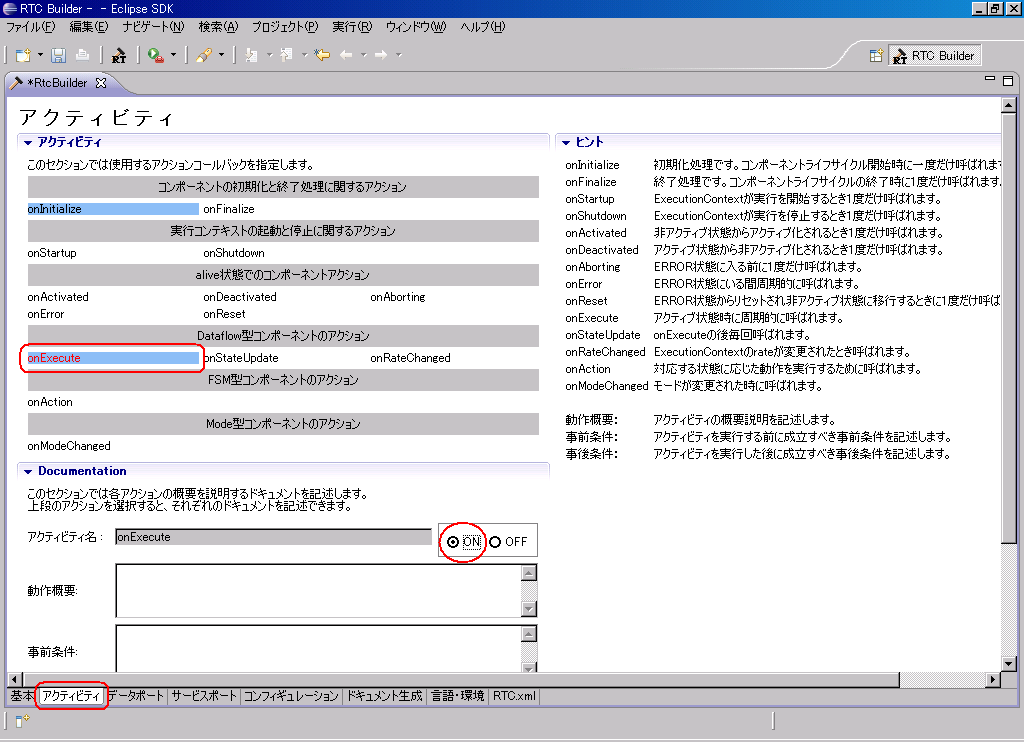Click the Back navigation arrow icon
1024x742 pixels.
tap(346, 56)
